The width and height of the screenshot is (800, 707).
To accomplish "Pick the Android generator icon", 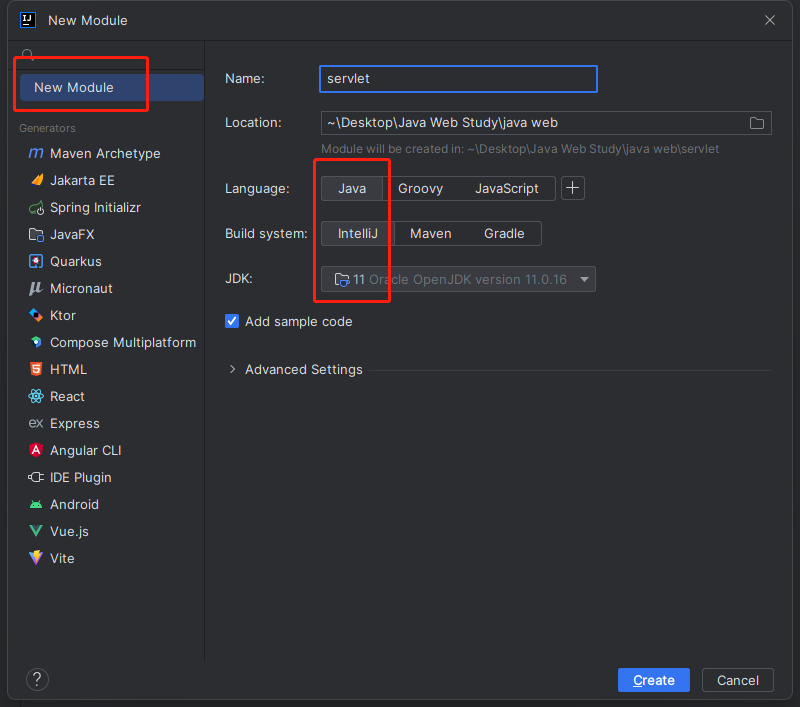I will pyautogui.click(x=36, y=505).
